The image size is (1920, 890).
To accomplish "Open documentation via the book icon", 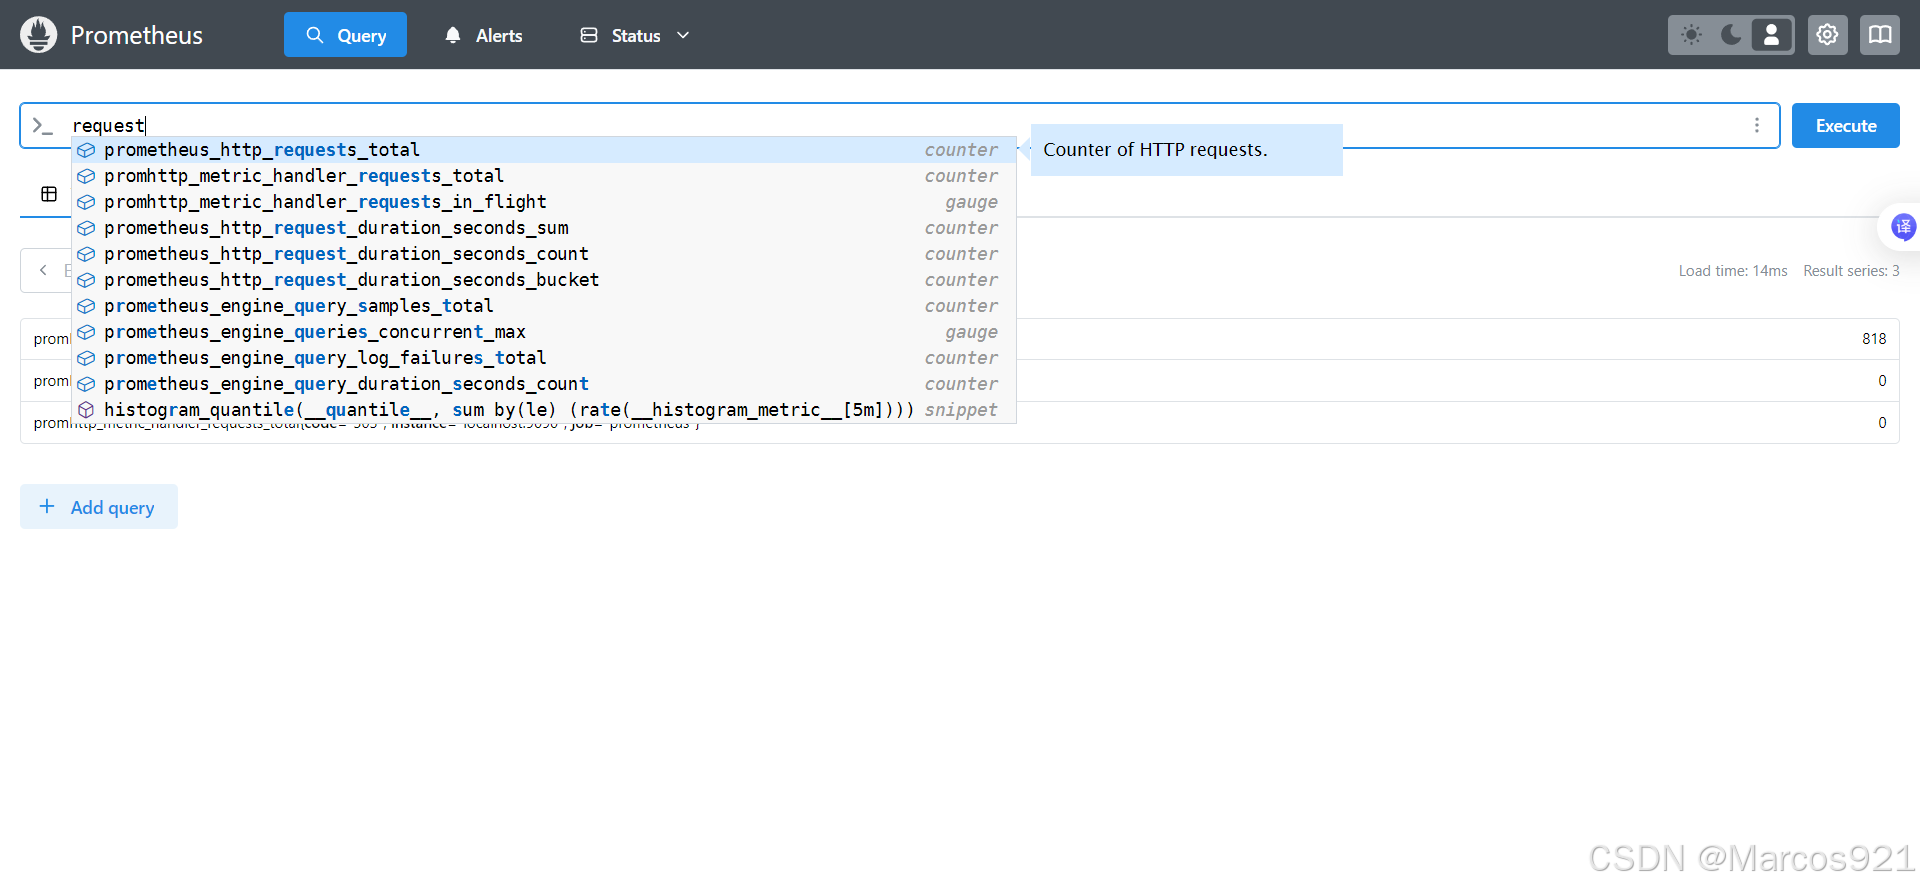I will [1880, 35].
